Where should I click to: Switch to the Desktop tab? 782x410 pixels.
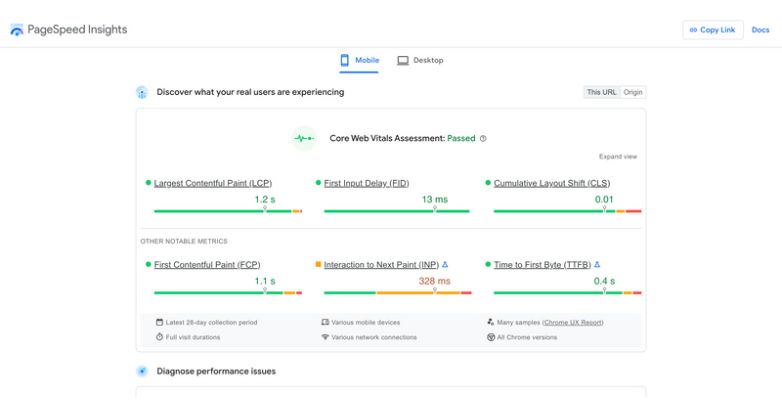[x=420, y=60]
